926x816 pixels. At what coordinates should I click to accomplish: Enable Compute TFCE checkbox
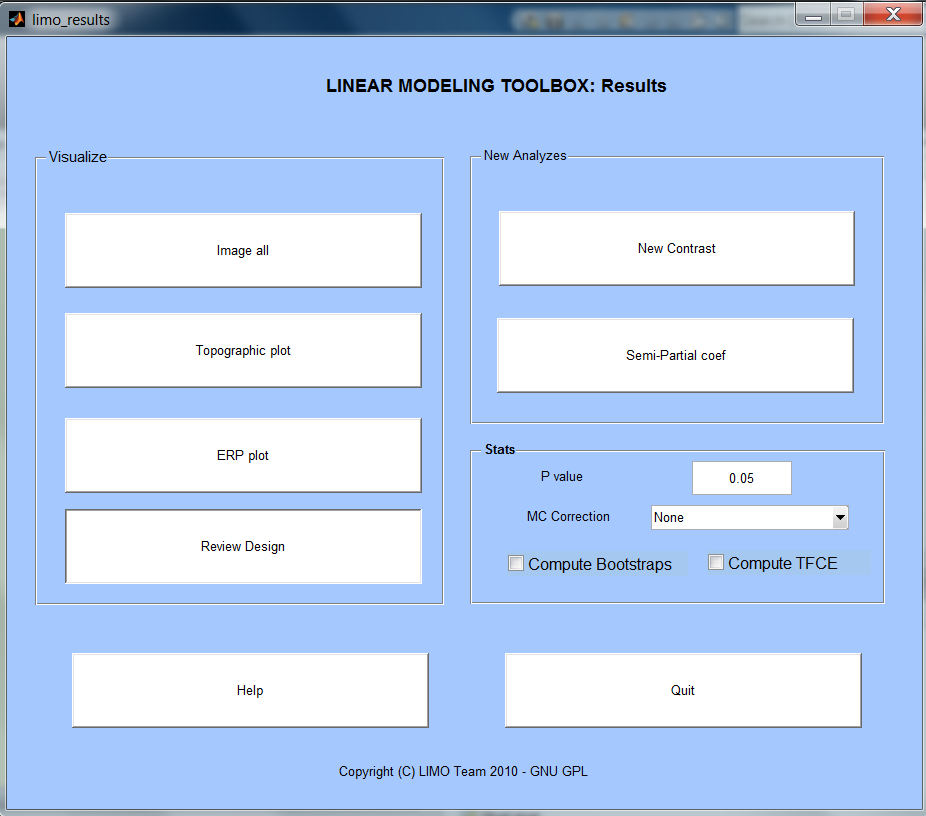716,562
